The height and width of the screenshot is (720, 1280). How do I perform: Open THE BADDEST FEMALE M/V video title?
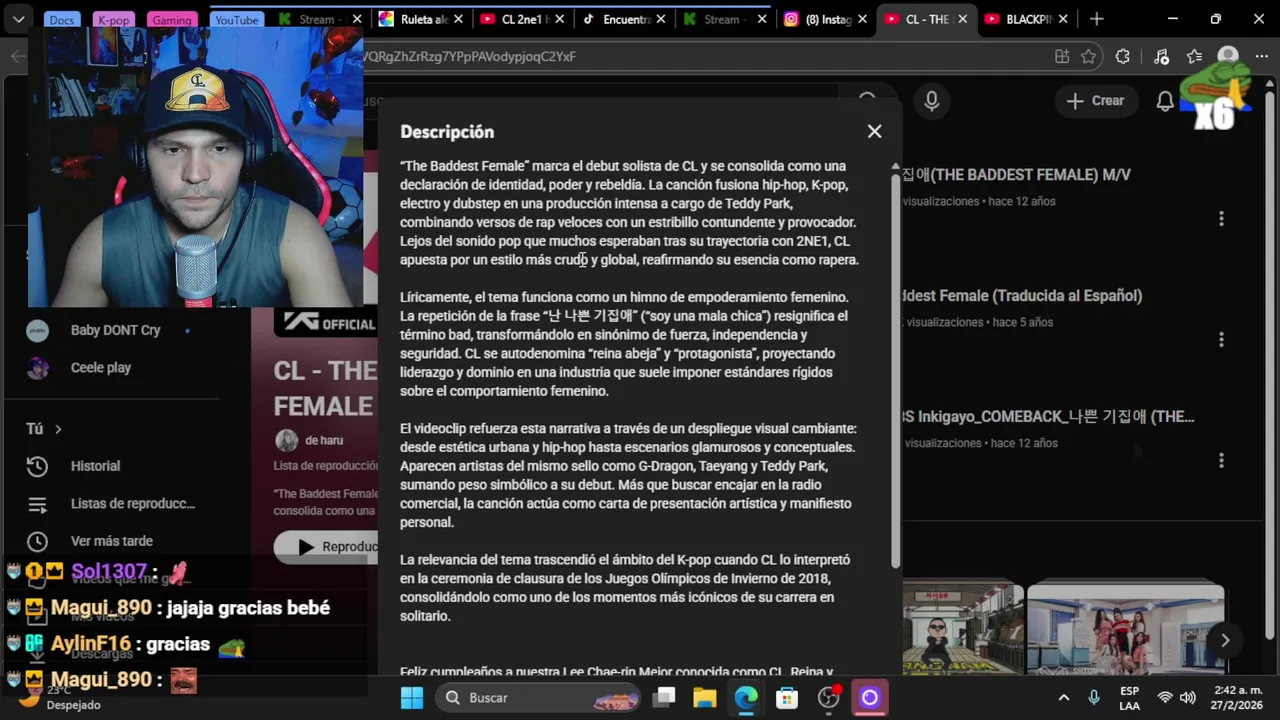1016,175
